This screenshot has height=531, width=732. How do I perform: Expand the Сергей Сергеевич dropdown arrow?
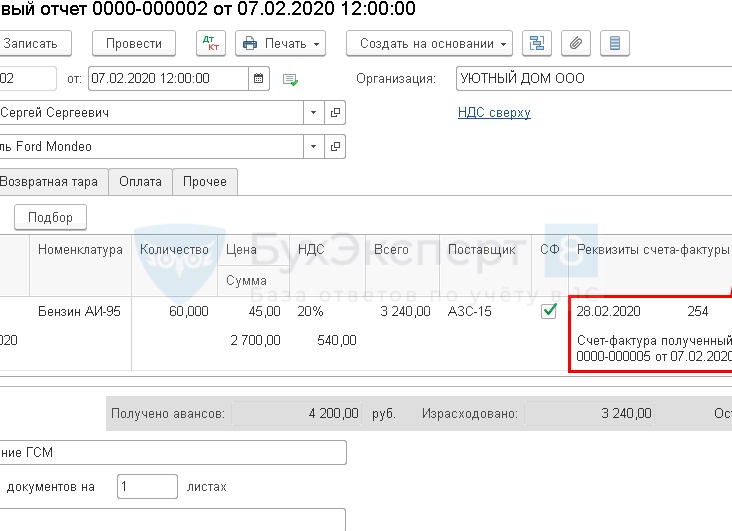[314, 113]
